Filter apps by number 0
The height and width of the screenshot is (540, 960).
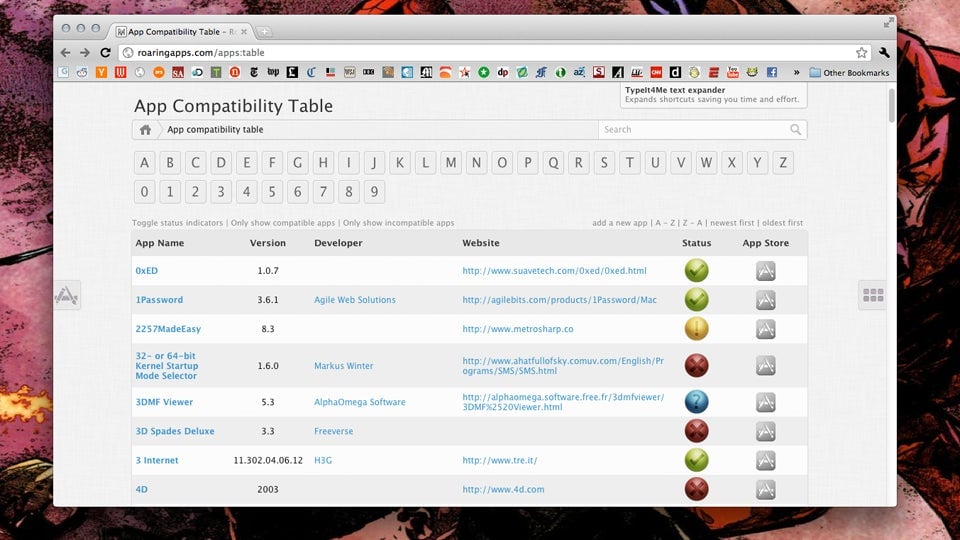[144, 192]
